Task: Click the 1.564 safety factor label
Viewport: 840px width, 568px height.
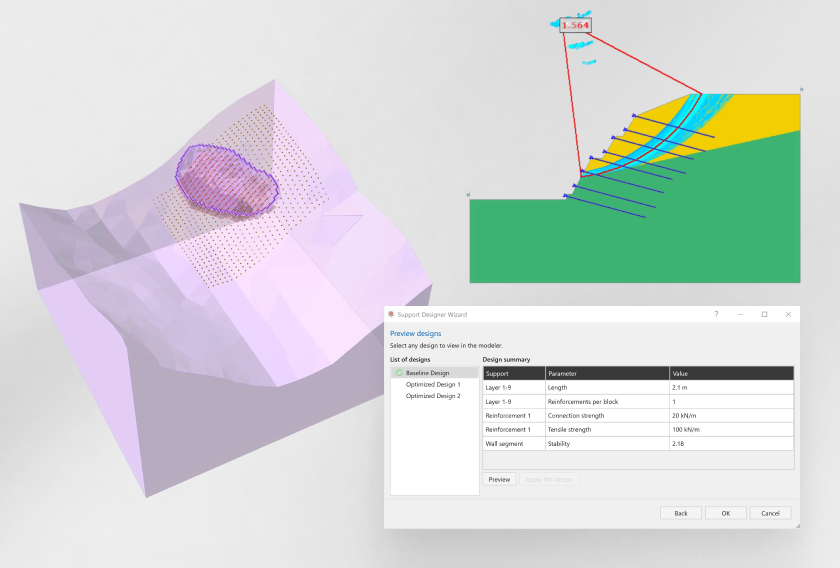Action: click(575, 25)
